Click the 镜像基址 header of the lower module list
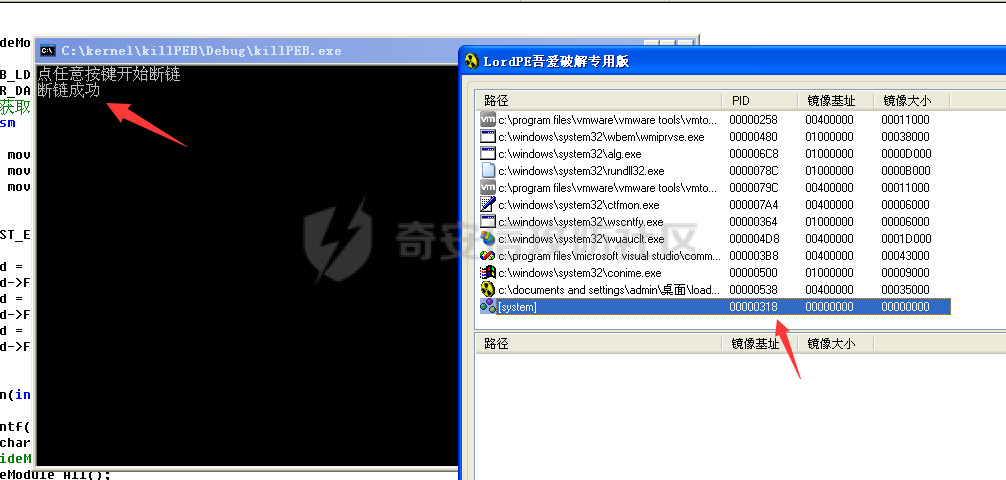The width and height of the screenshot is (1006, 480). [x=760, y=344]
